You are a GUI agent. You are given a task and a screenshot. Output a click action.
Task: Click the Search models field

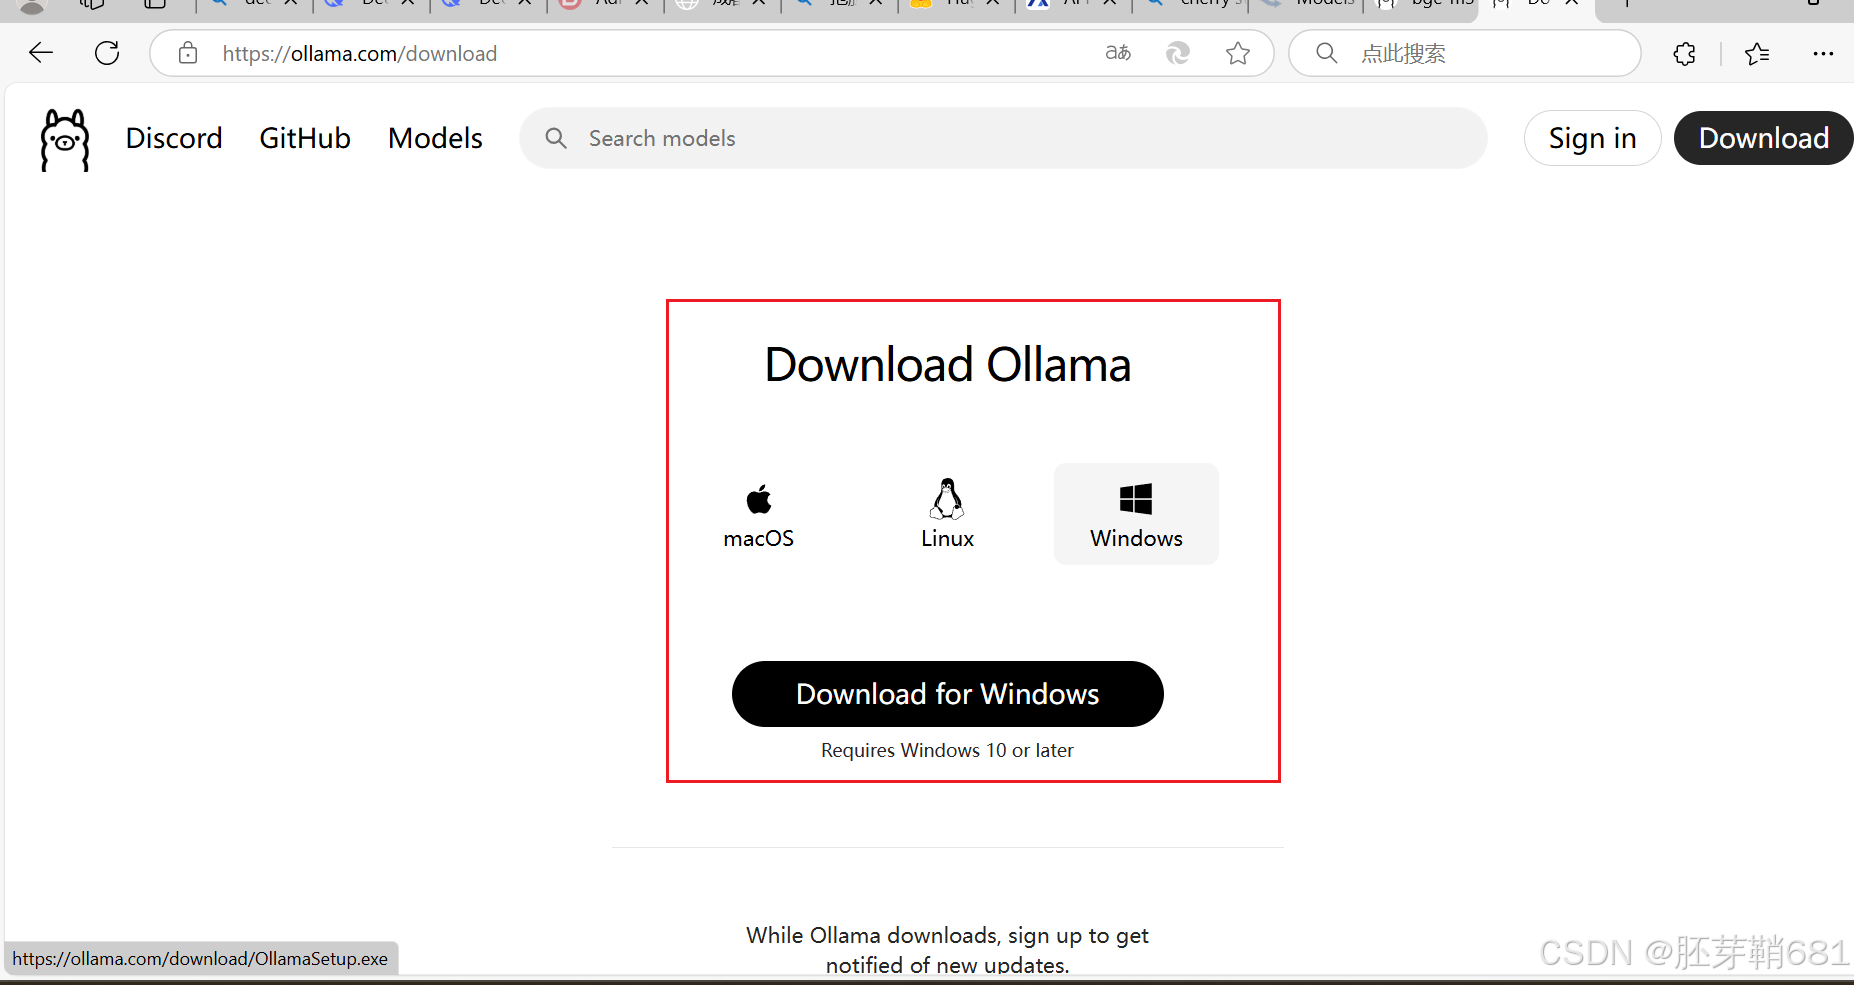click(1003, 138)
